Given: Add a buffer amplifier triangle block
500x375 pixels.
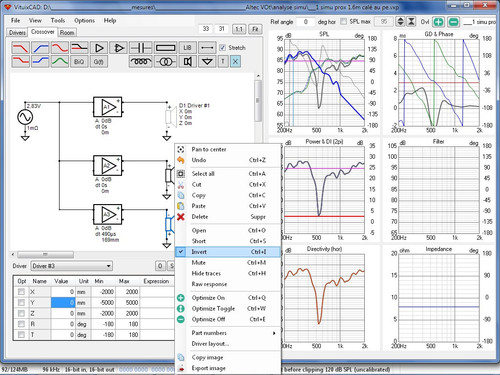Looking at the screenshot, I should coord(99,48).
